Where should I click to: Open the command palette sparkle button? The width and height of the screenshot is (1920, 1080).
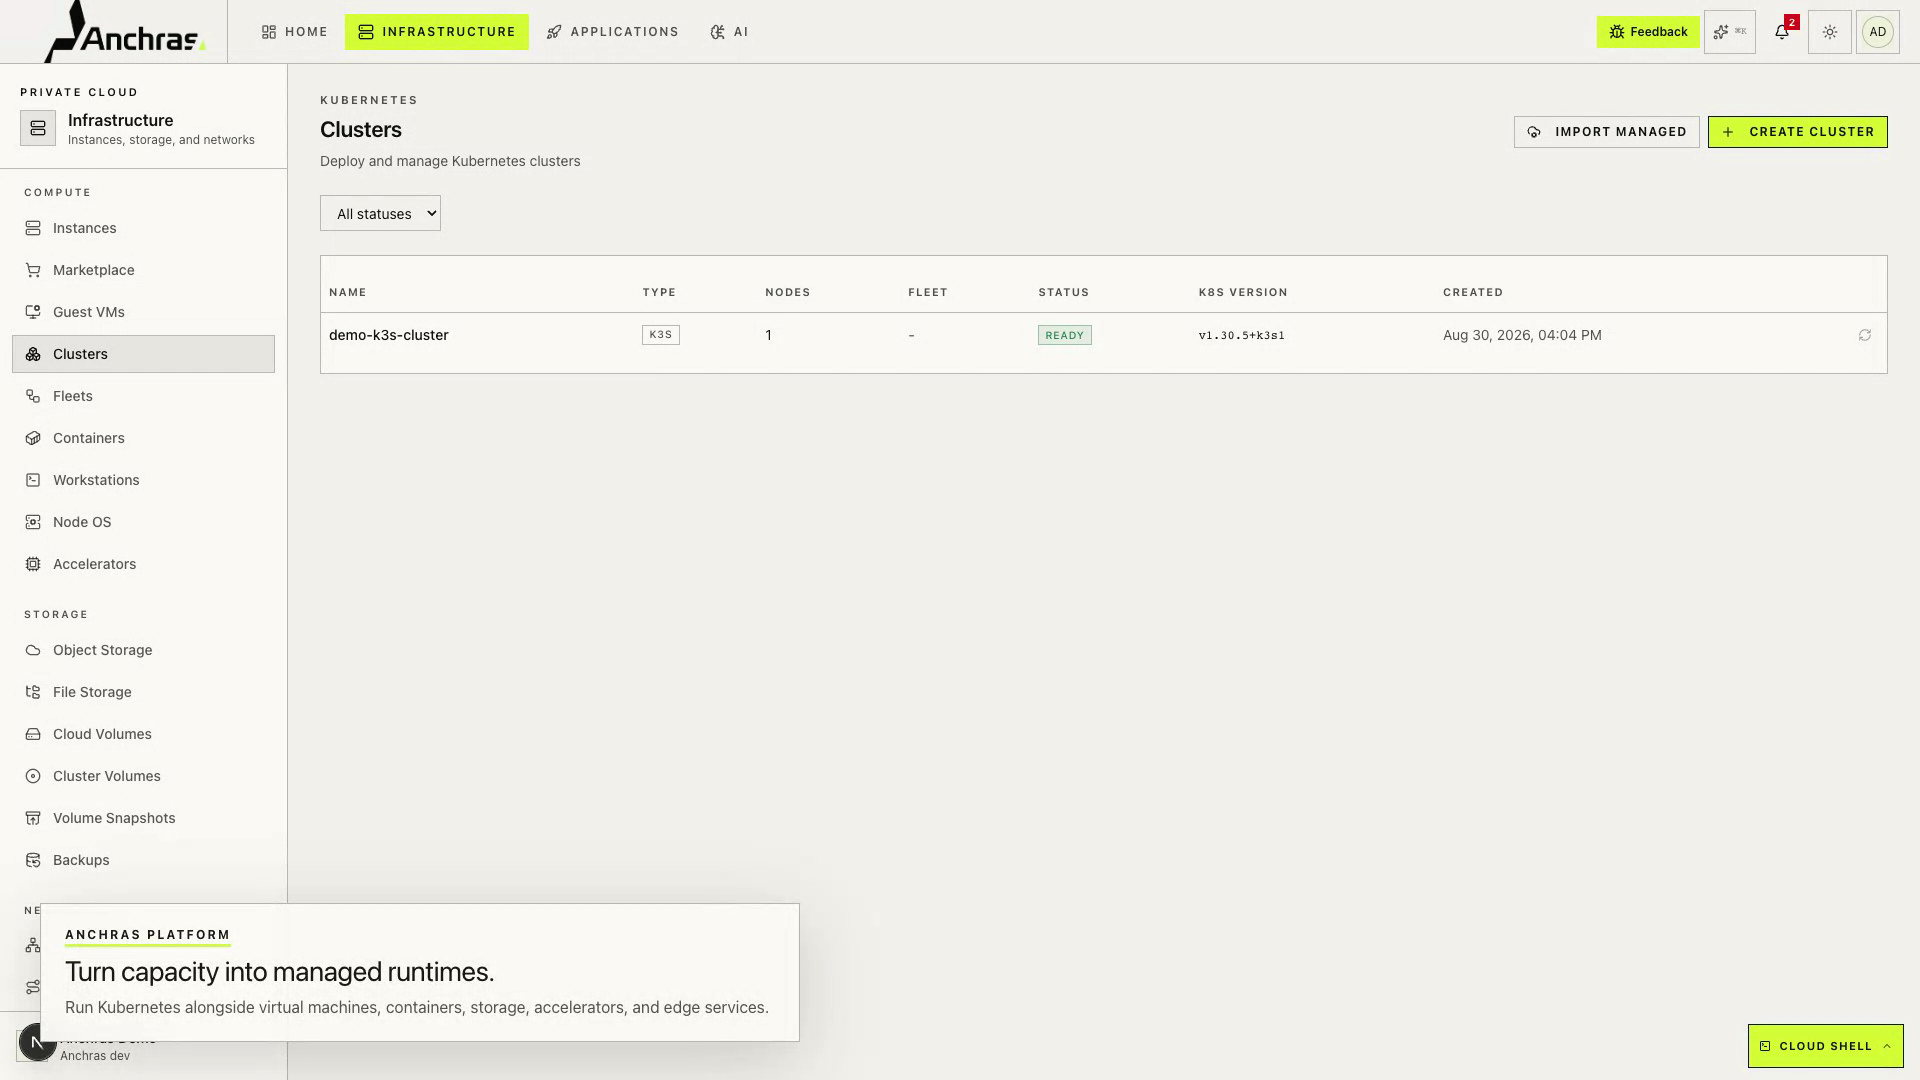pos(1730,32)
